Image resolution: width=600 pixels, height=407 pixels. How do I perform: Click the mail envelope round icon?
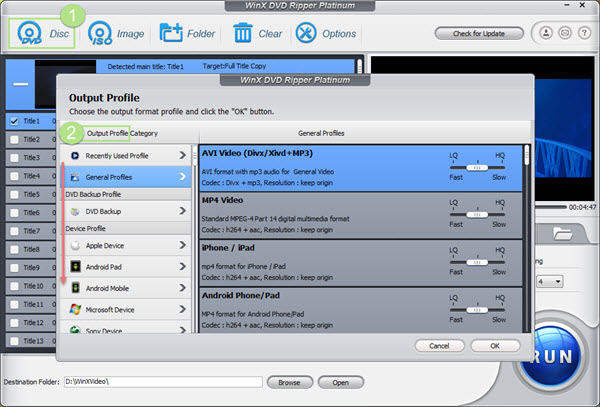coord(565,33)
